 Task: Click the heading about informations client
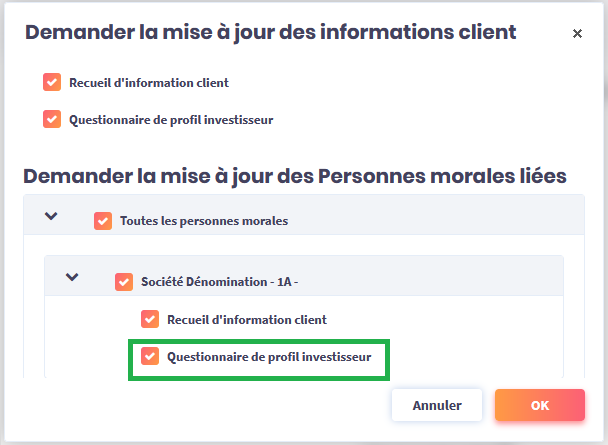[x=270, y=32]
